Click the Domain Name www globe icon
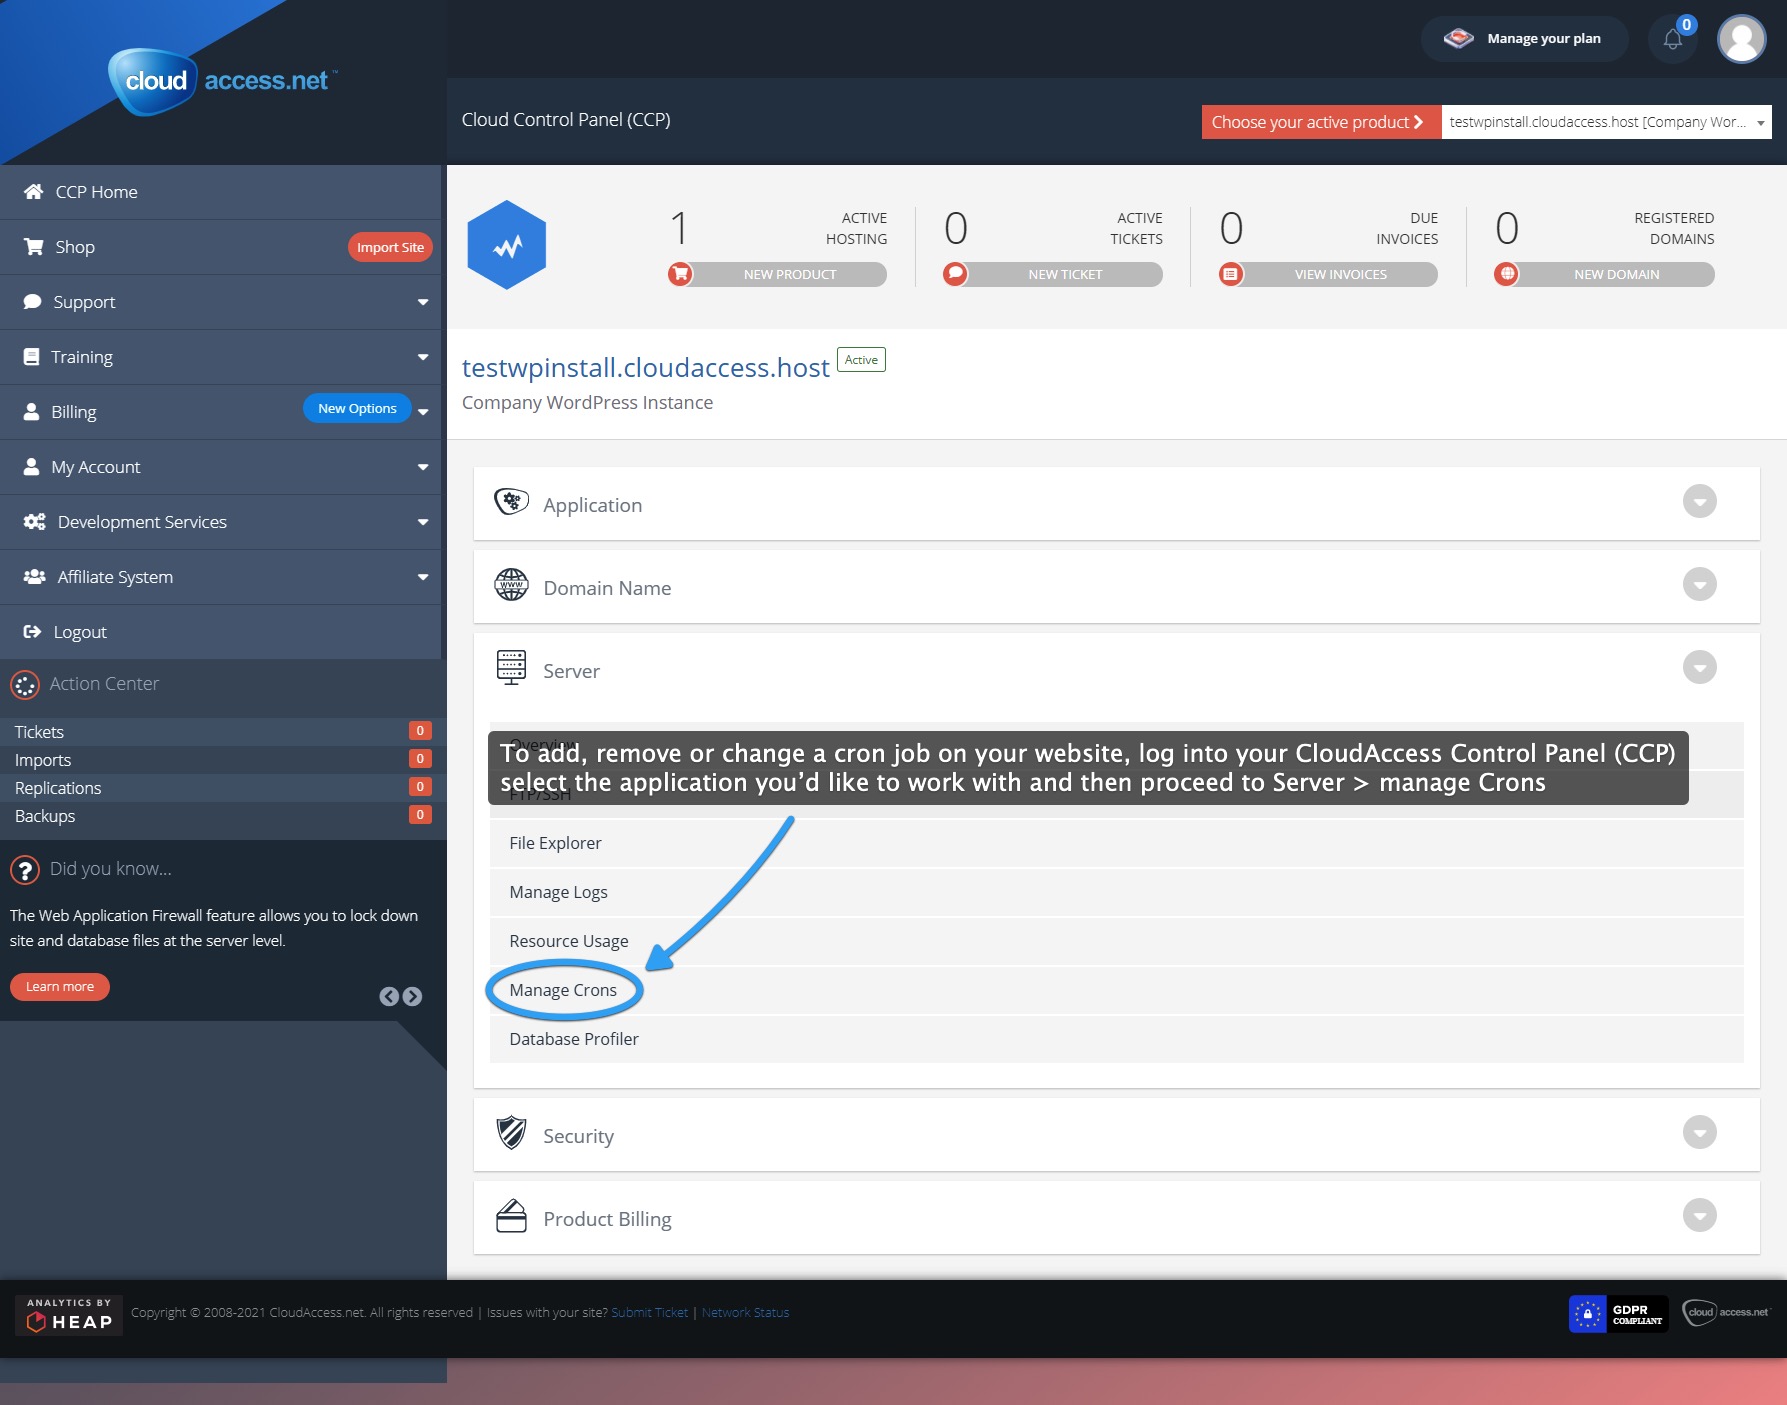The width and height of the screenshot is (1787, 1405). coord(511,585)
